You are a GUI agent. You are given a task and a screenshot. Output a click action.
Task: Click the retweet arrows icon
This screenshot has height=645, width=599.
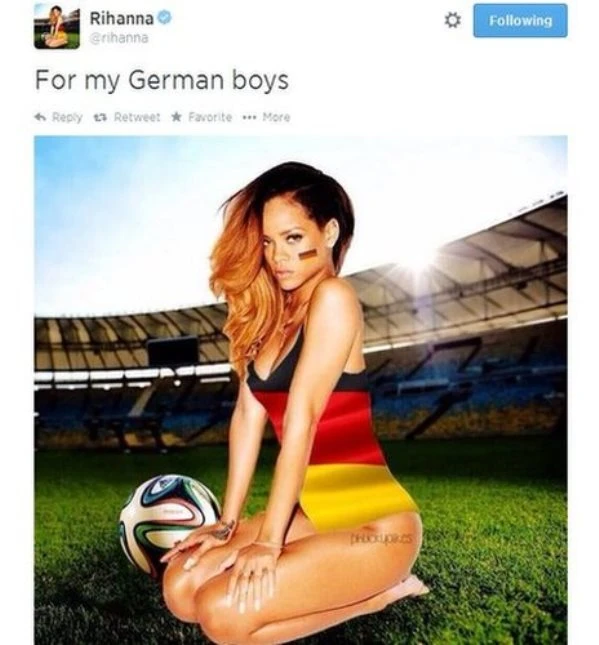click(100, 117)
